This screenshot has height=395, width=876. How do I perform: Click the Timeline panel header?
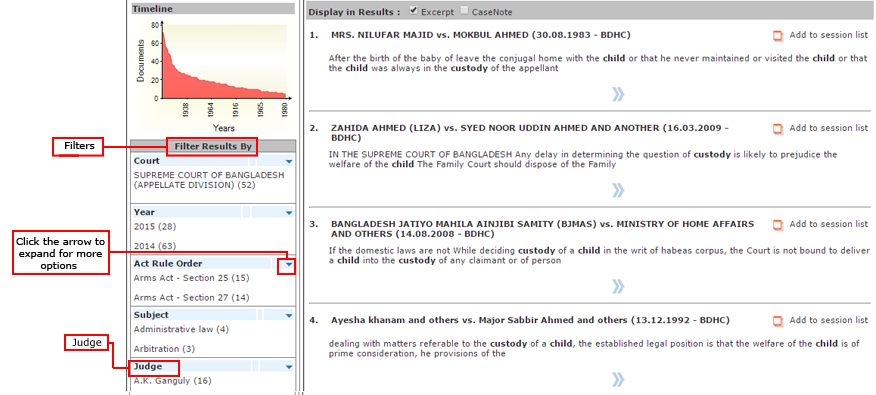(212, 9)
